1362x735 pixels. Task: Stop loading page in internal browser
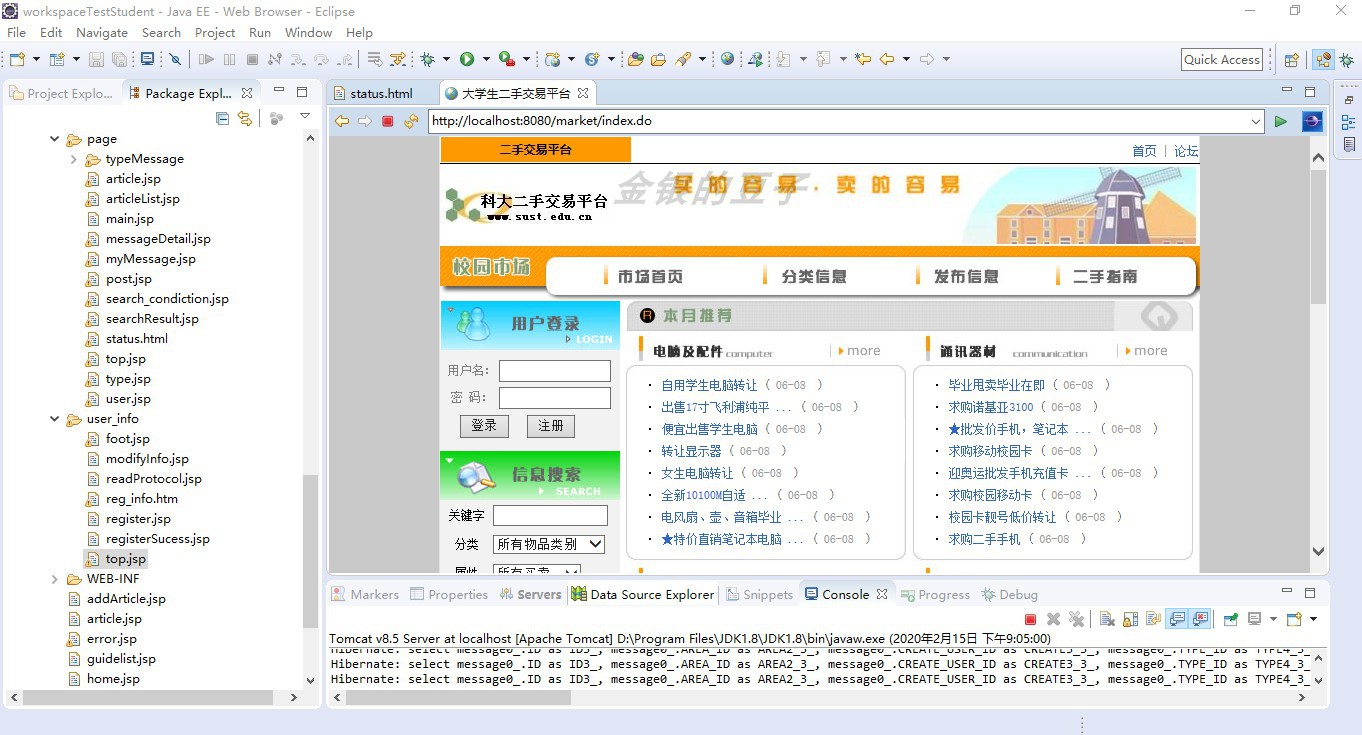tap(388, 122)
